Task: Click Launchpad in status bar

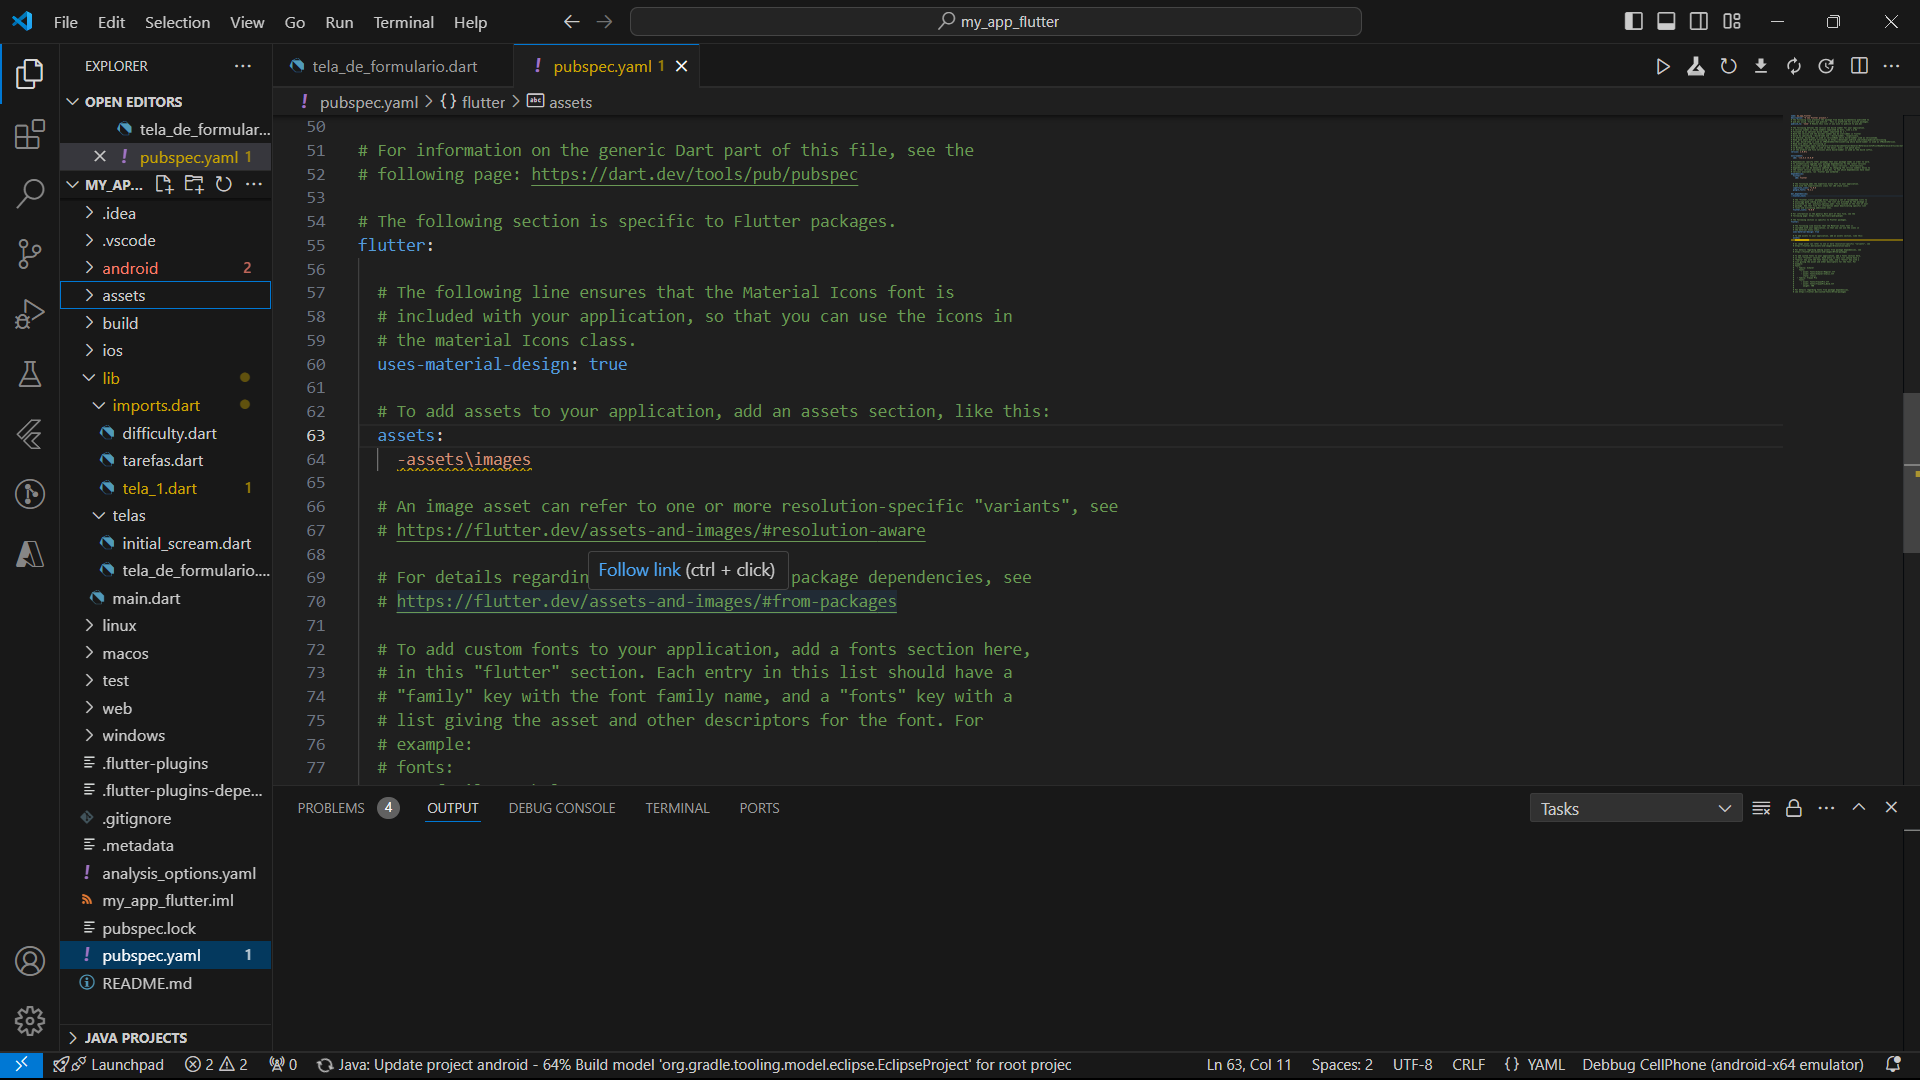Action: (x=109, y=1065)
